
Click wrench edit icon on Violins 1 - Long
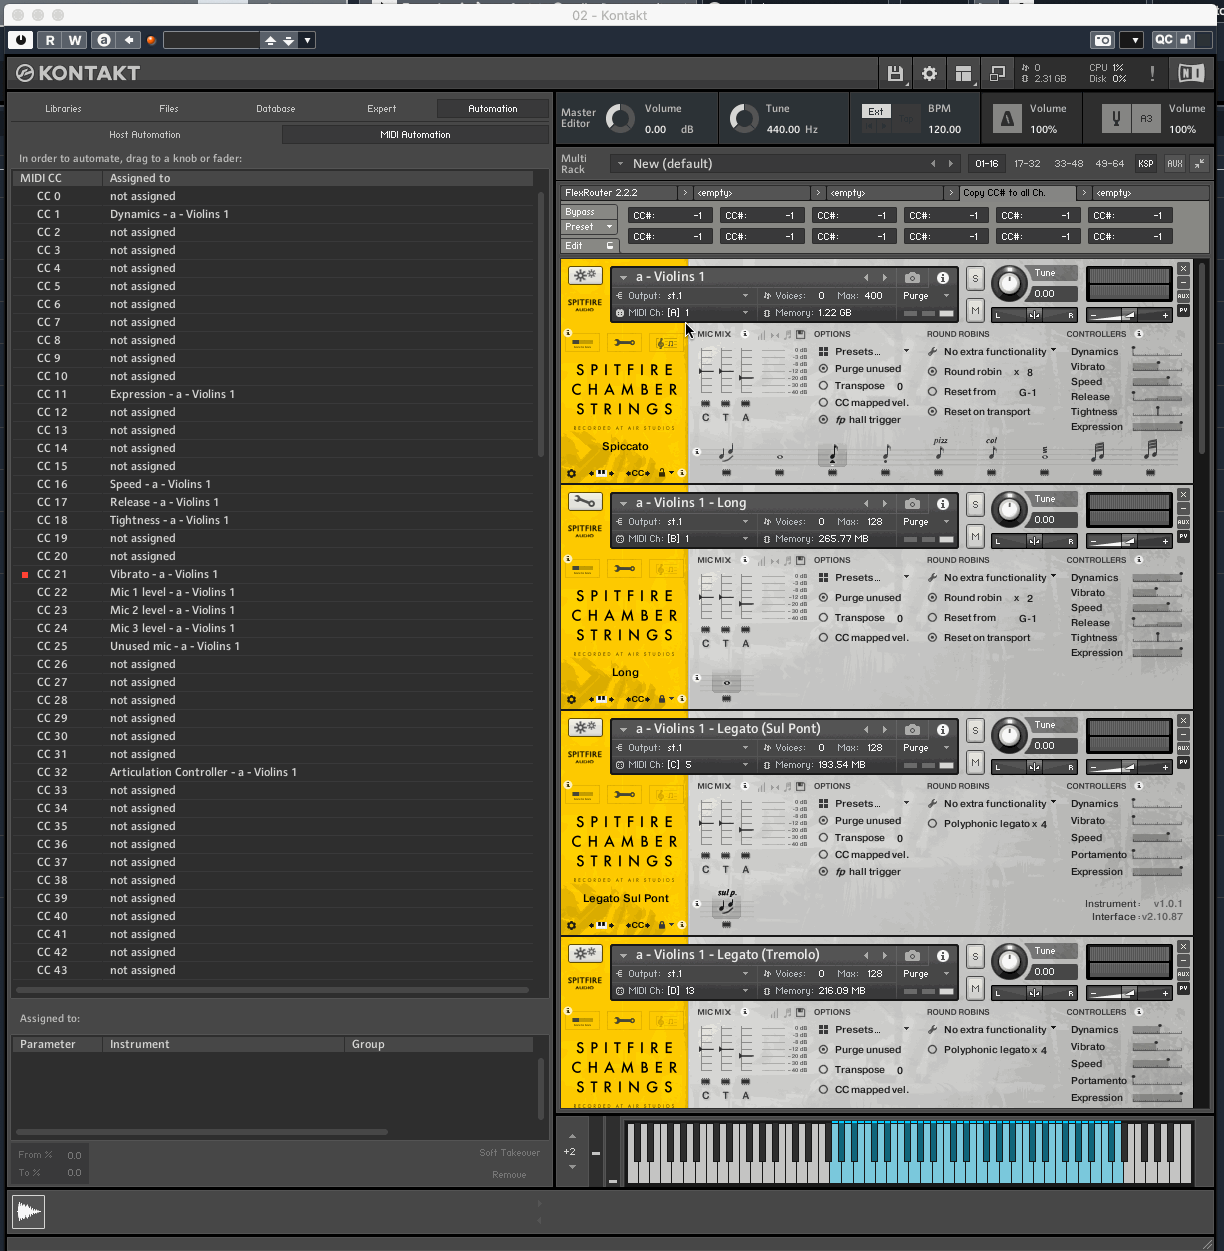pyautogui.click(x=585, y=501)
